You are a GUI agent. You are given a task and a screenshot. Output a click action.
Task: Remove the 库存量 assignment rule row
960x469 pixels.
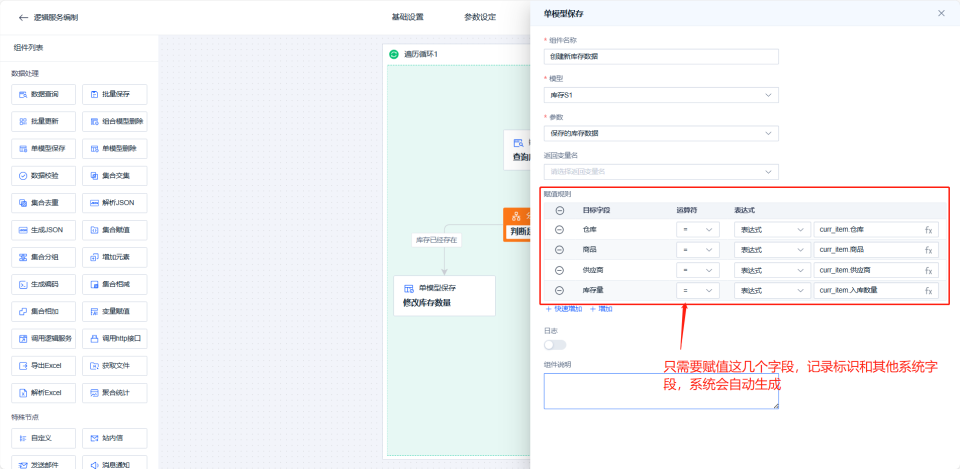click(x=560, y=290)
